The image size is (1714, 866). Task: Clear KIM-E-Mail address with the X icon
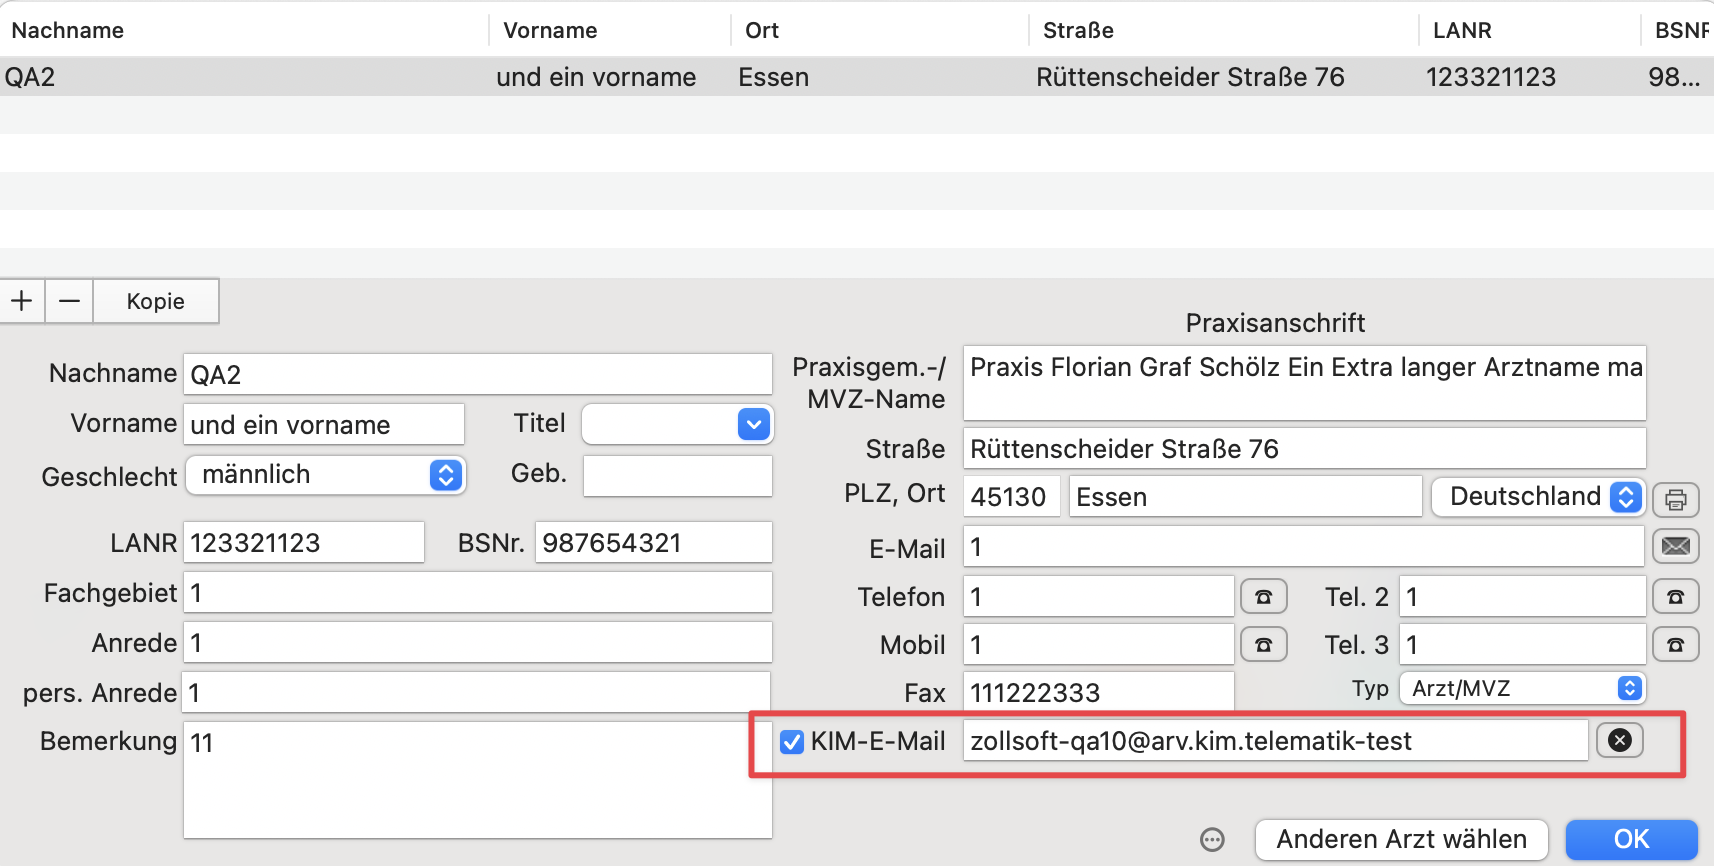1620,740
